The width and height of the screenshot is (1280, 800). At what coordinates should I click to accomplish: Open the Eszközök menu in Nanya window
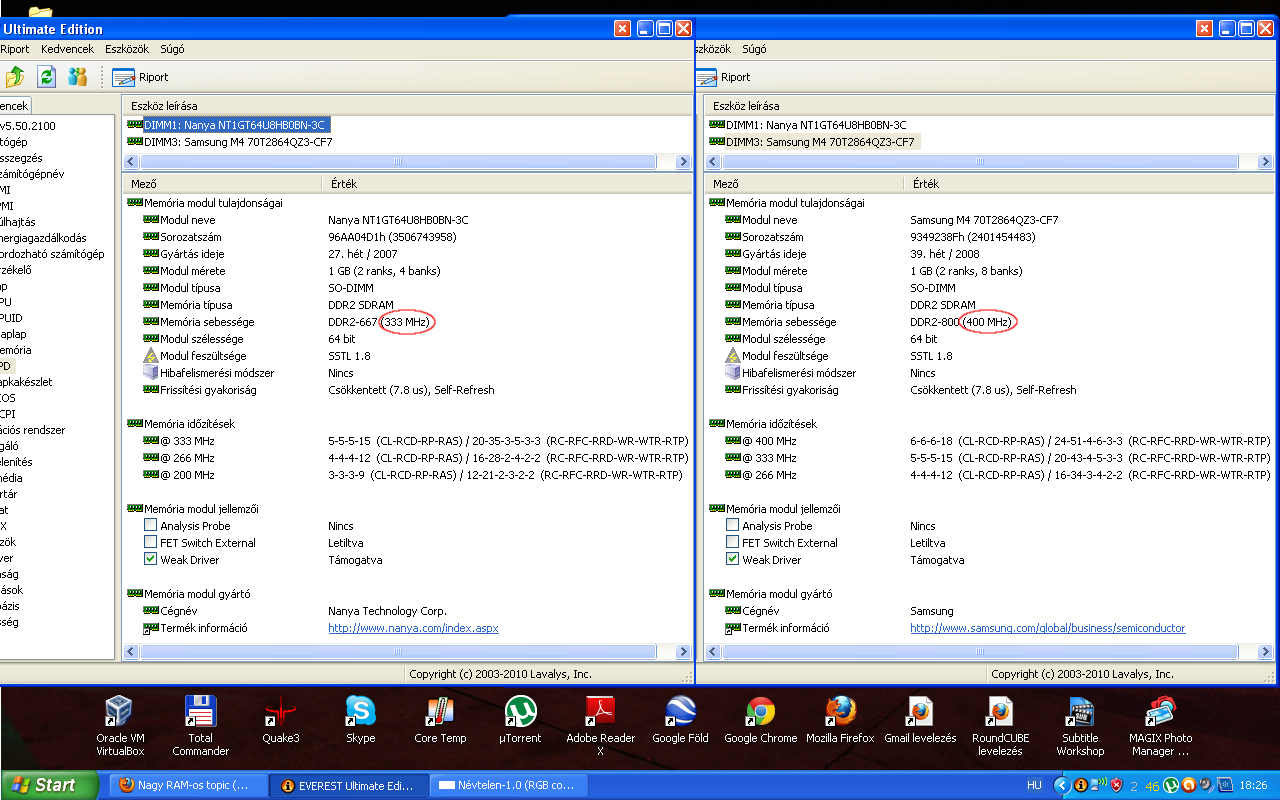pyautogui.click(x=127, y=48)
